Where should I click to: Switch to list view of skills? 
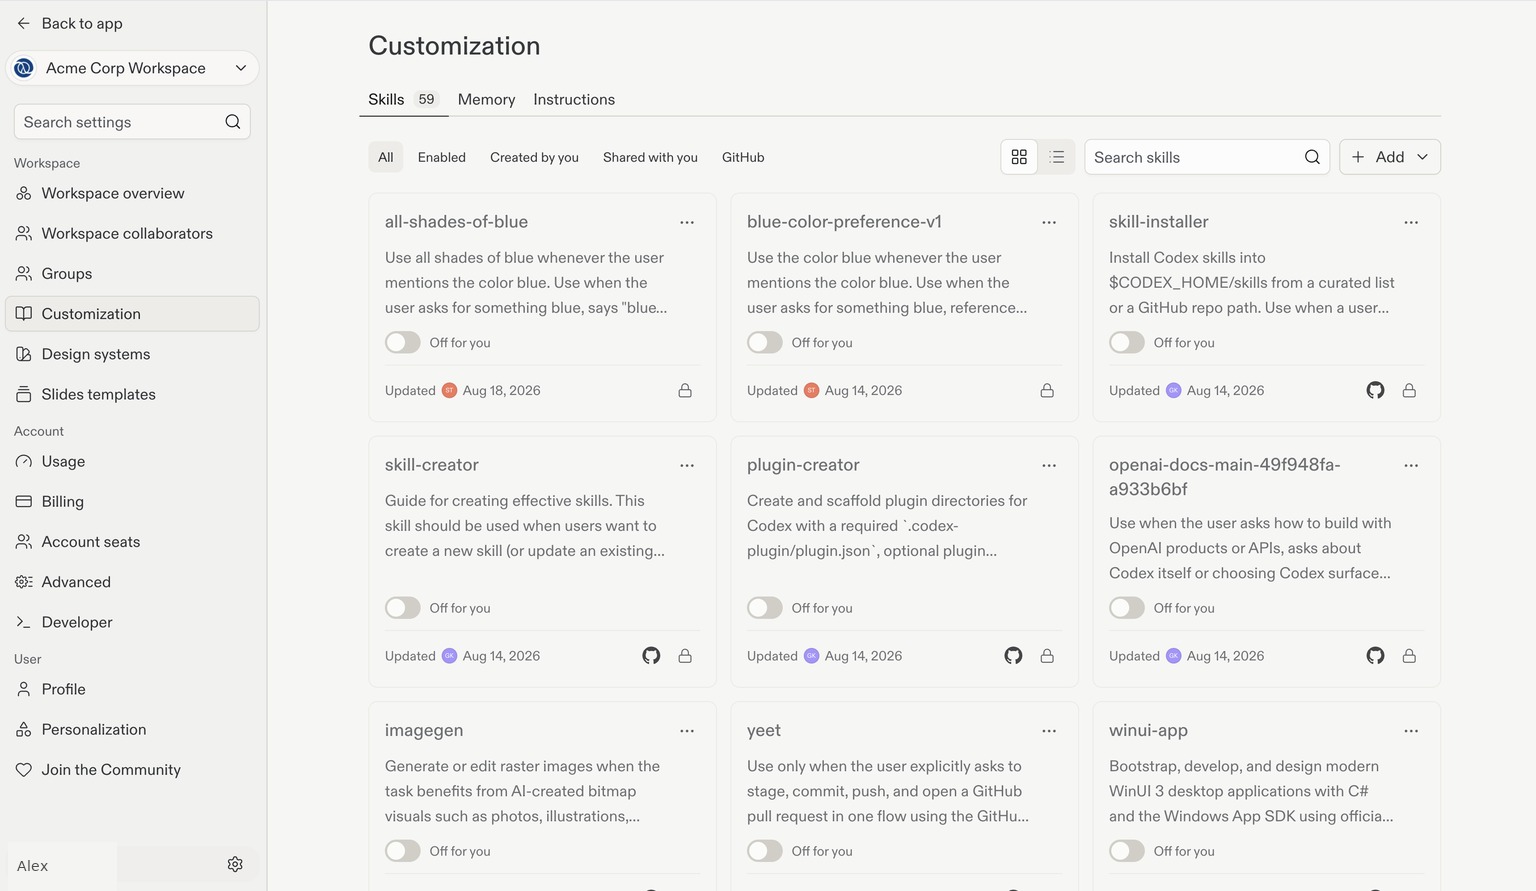1056,157
